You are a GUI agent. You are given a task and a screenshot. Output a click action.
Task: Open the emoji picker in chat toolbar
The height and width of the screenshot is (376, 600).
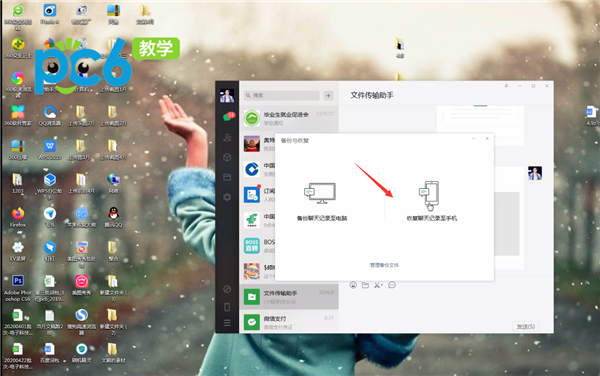pyautogui.click(x=353, y=285)
